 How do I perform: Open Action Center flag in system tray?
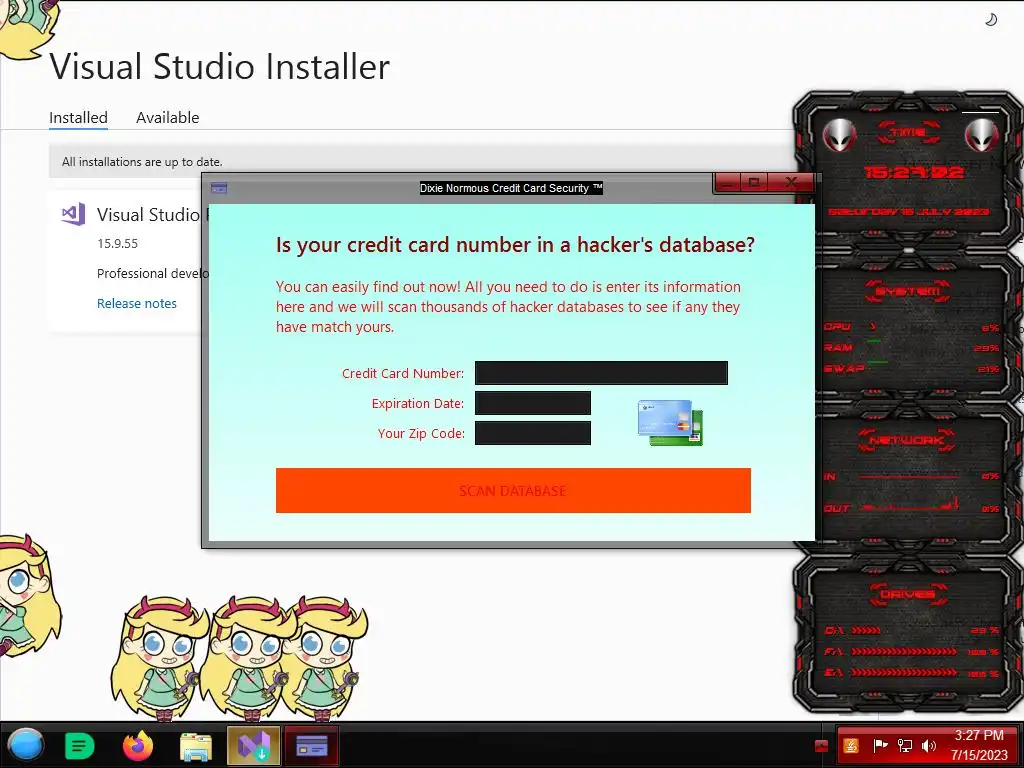880,746
